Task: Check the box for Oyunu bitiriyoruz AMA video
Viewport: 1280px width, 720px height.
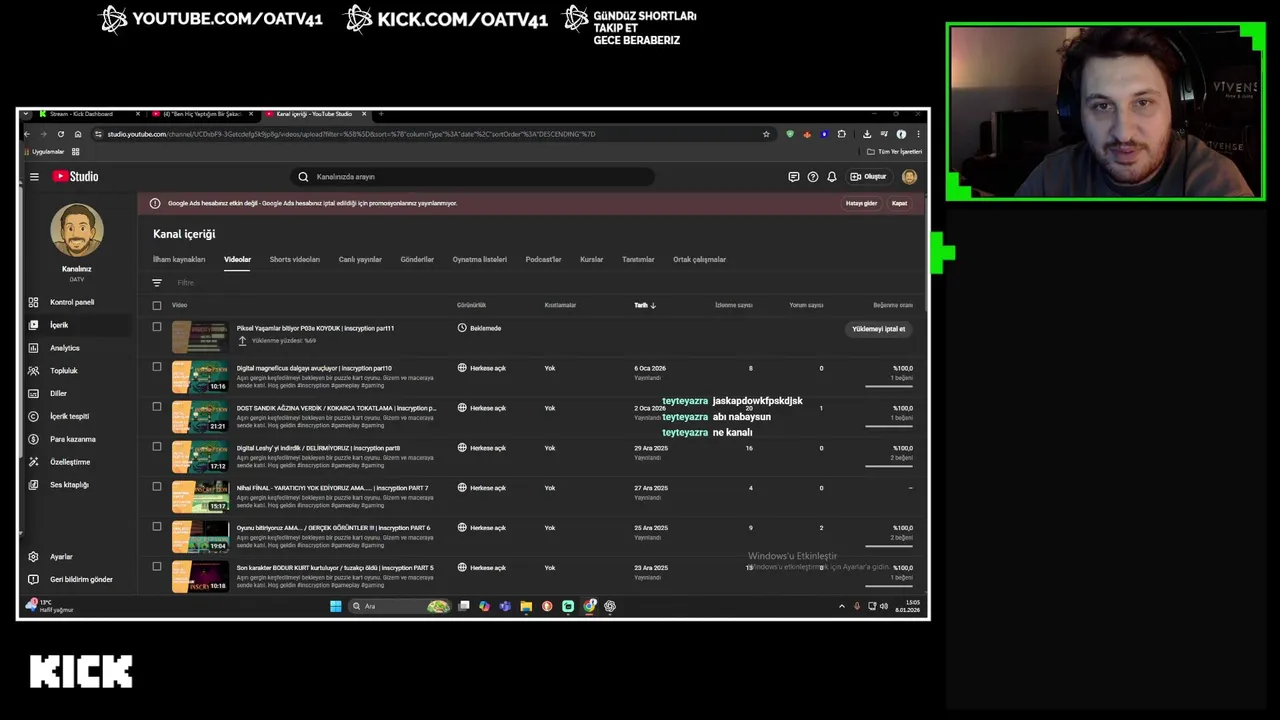Action: tap(157, 527)
